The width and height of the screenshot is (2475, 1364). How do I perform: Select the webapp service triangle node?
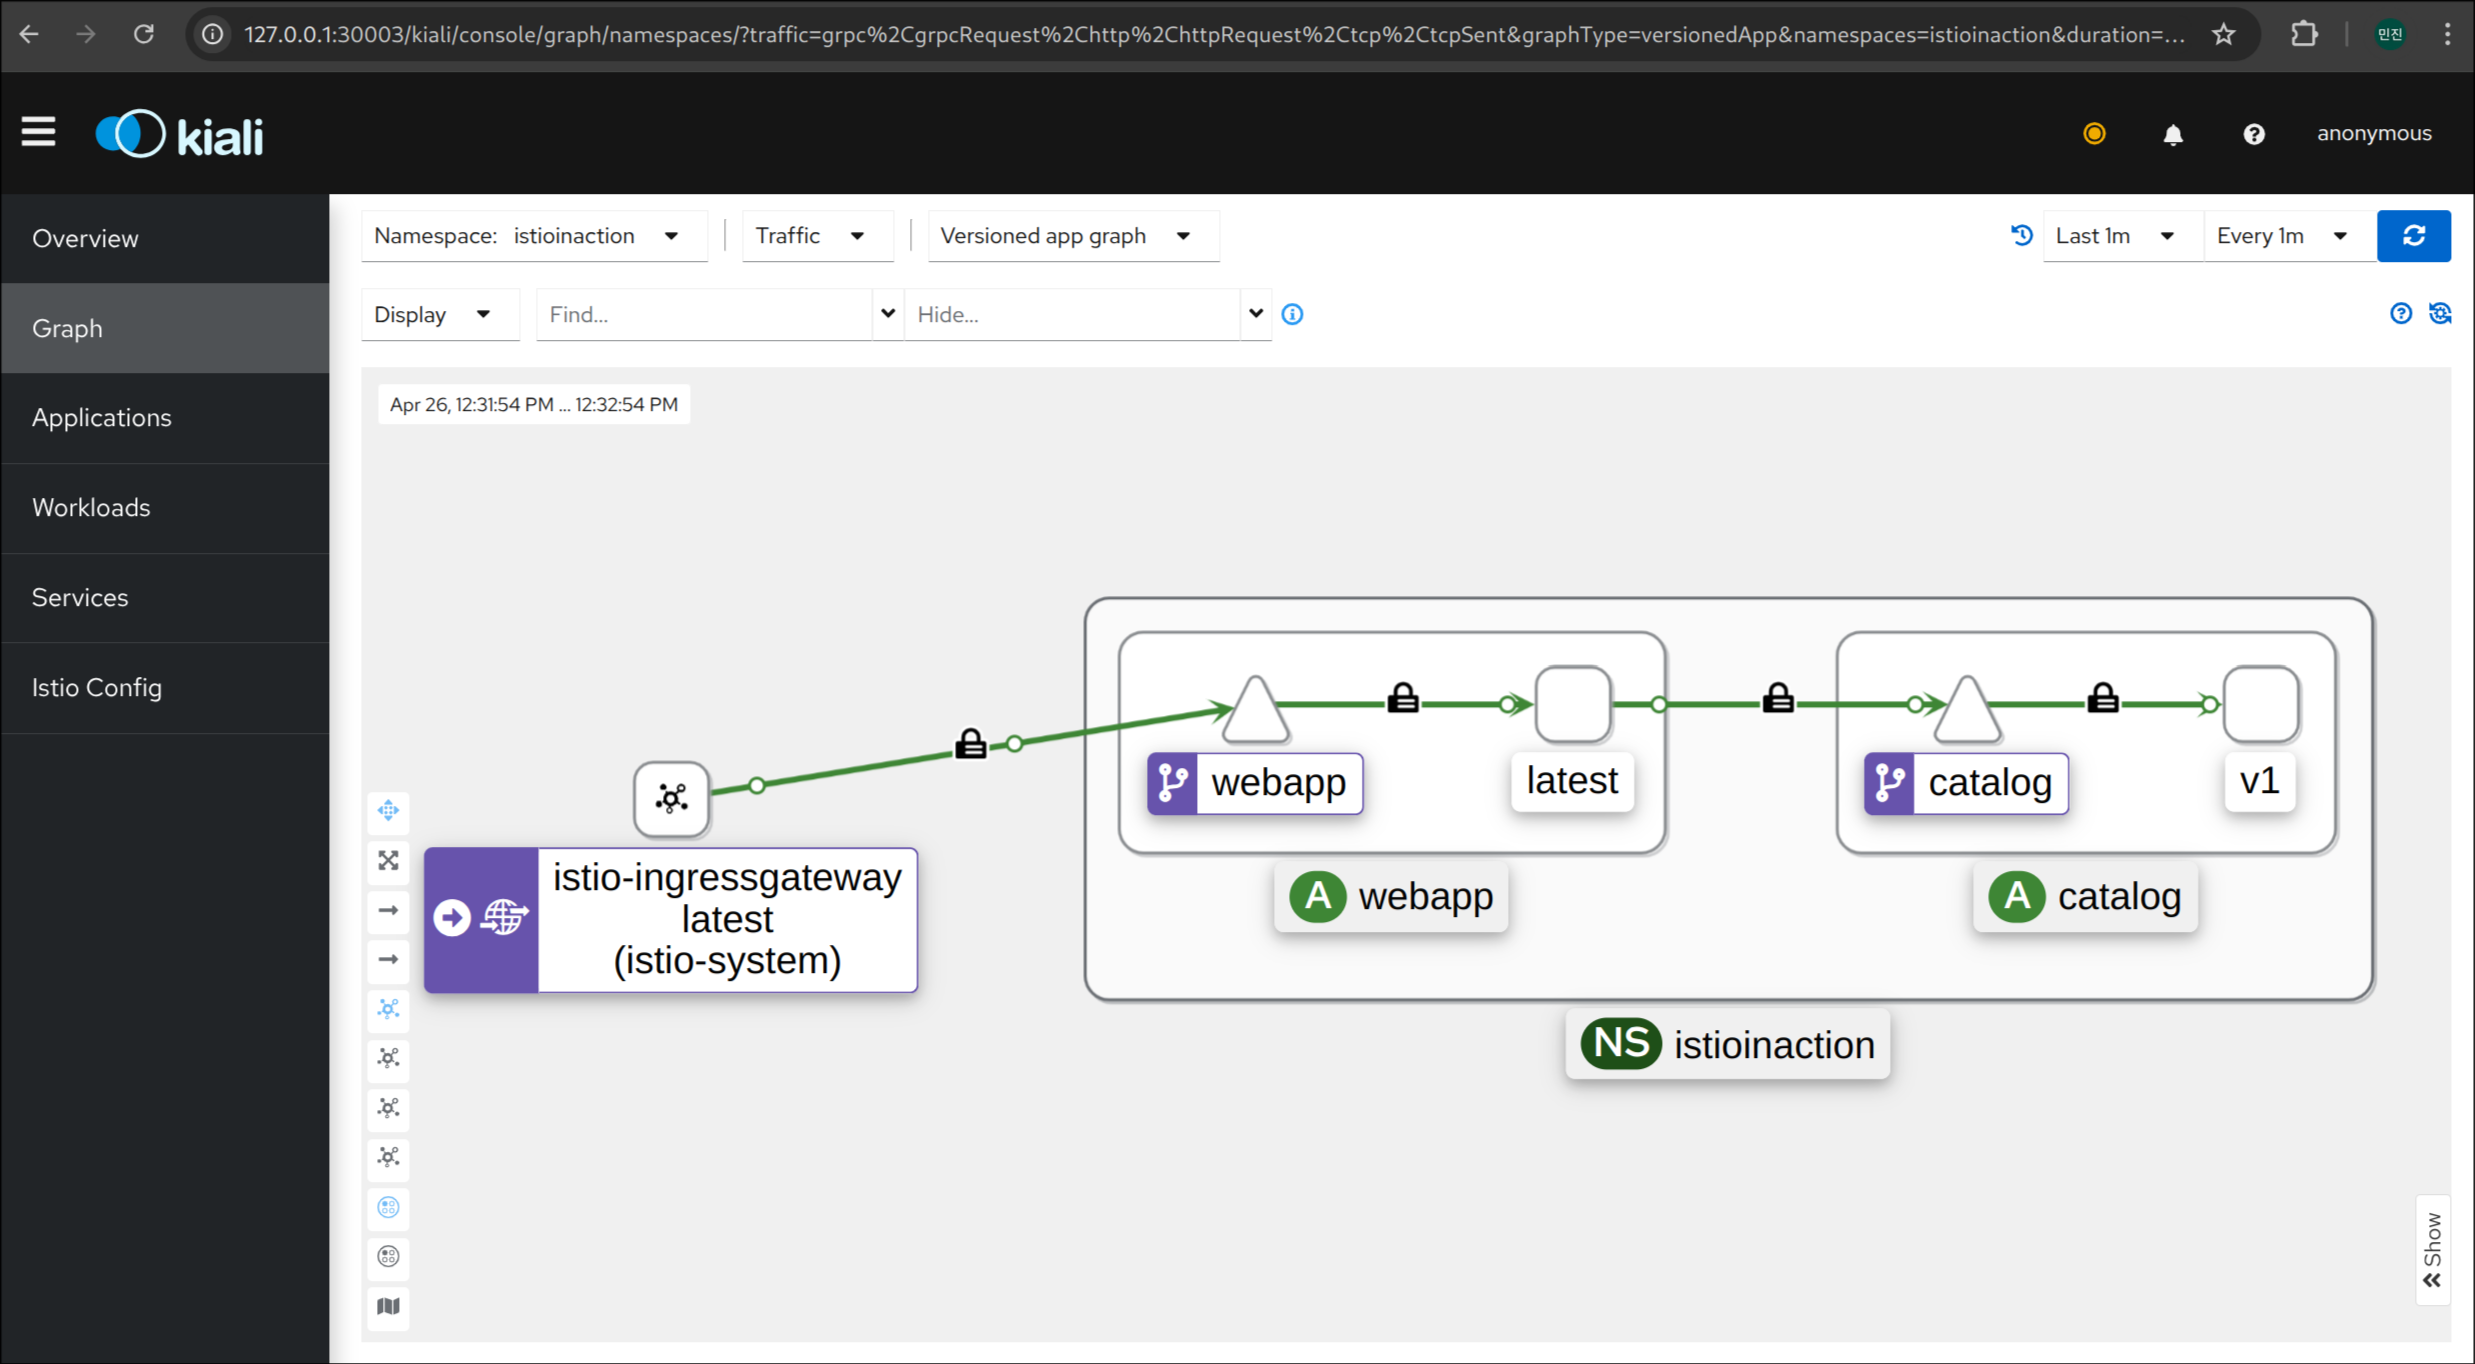click(1256, 710)
